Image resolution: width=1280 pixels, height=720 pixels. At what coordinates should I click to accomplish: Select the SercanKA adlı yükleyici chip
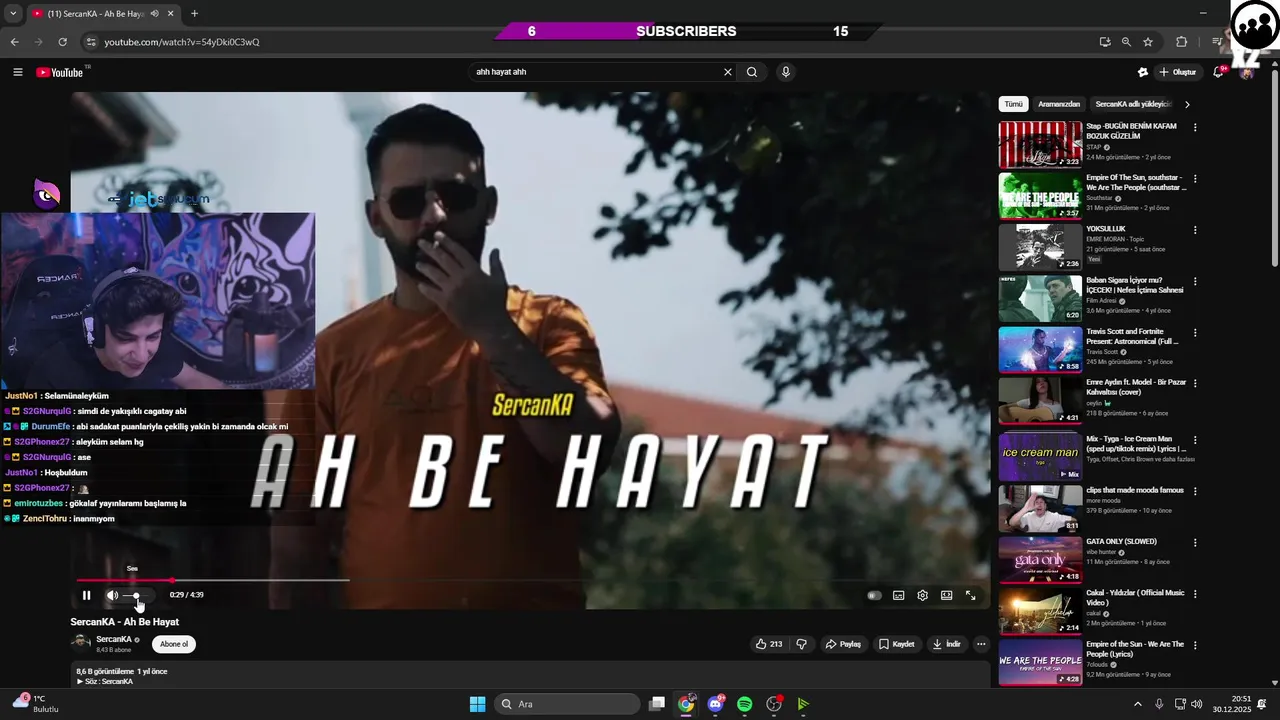coord(1132,104)
